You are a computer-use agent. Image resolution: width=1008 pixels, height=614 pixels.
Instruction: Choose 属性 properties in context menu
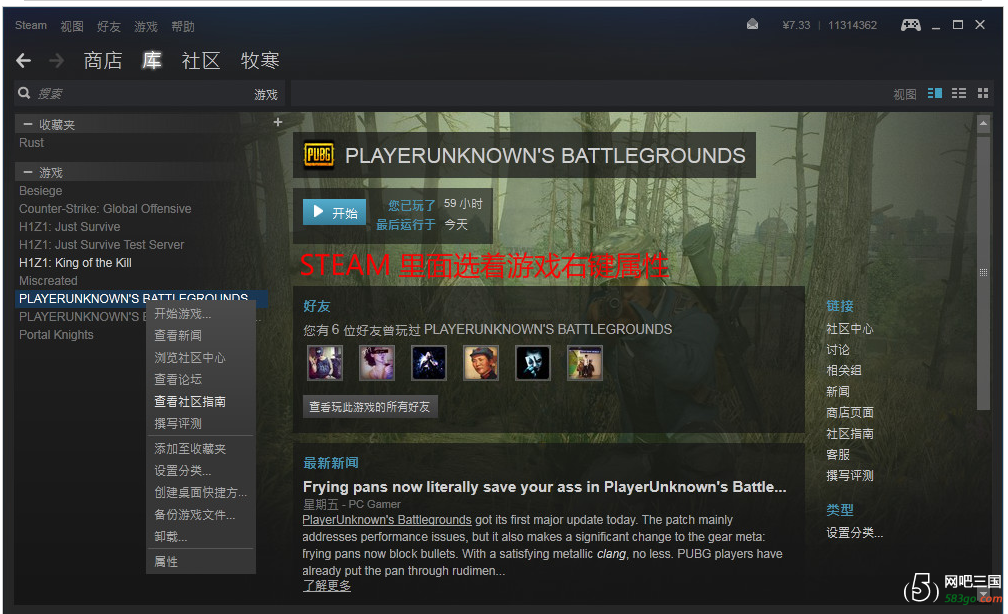click(x=201, y=561)
